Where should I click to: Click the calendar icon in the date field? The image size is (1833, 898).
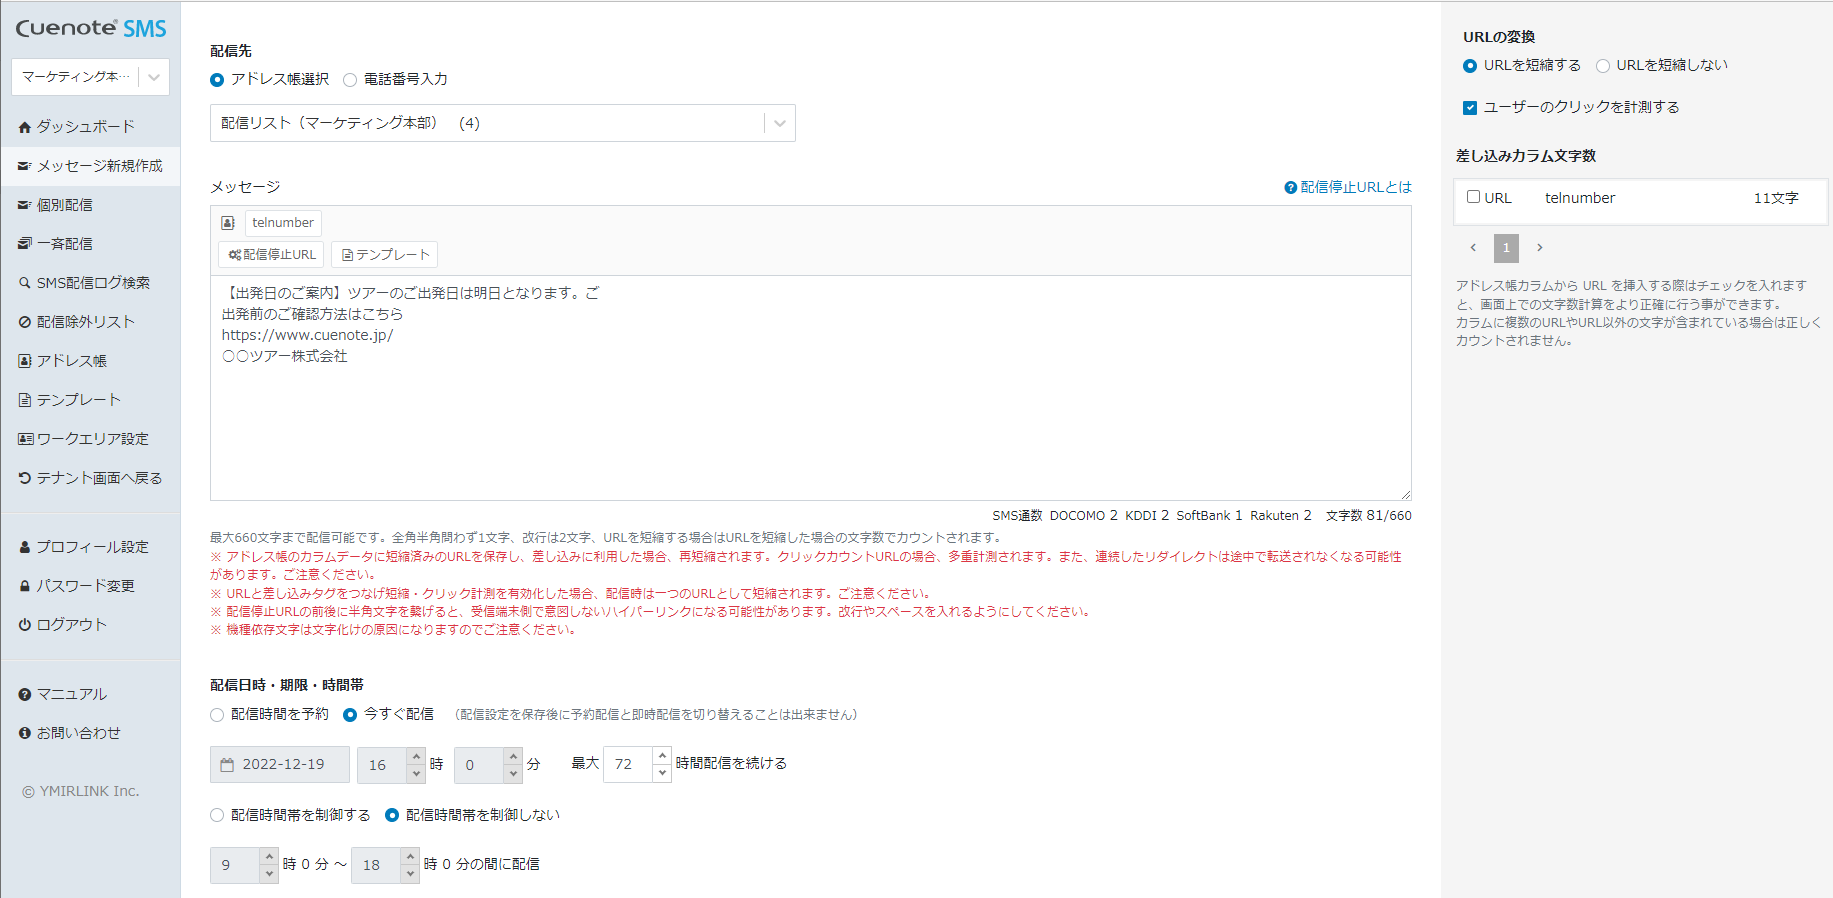tap(227, 765)
